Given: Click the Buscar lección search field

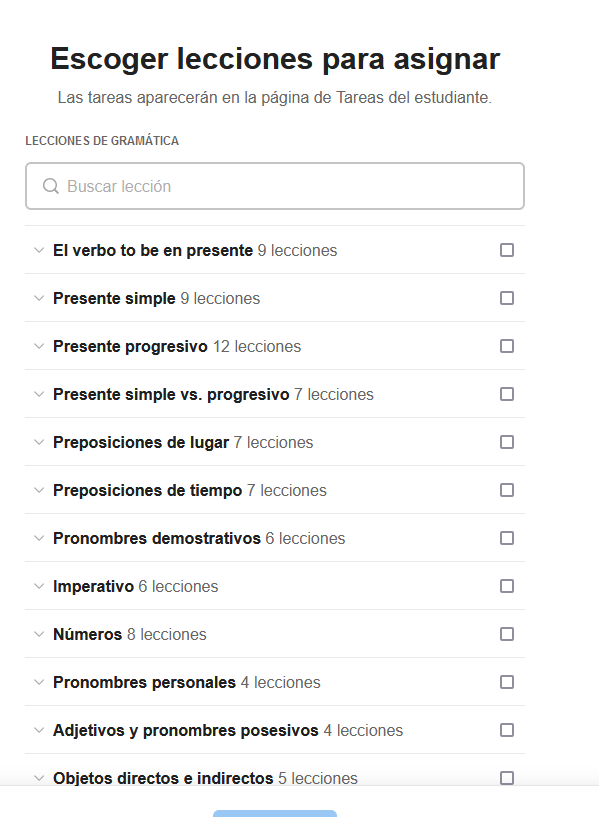Looking at the screenshot, I should coord(274,186).
